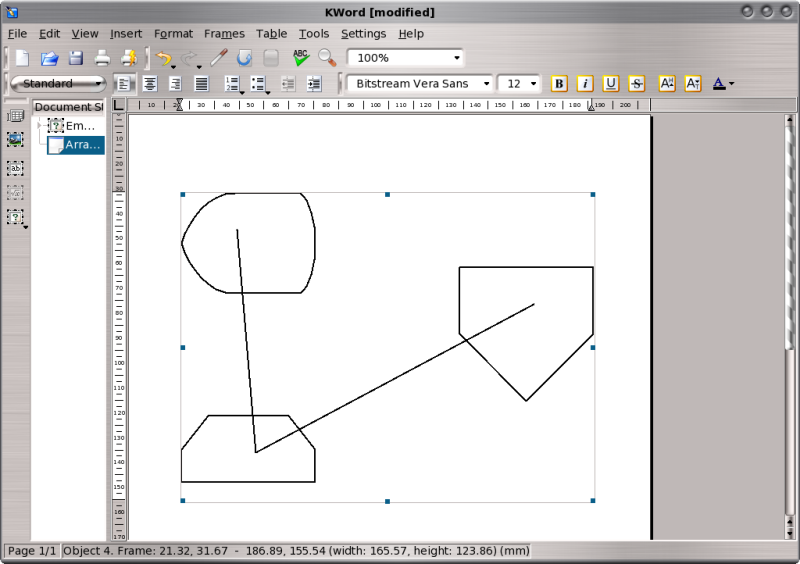The height and width of the screenshot is (564, 800).
Task: Open text color dropdown arrow
Action: (732, 84)
